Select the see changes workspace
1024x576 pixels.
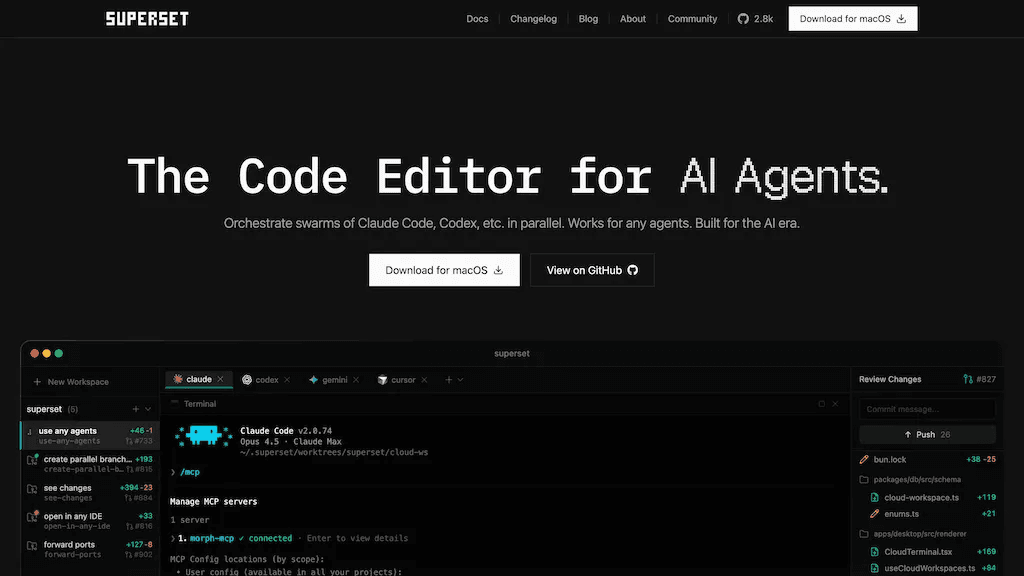90,492
